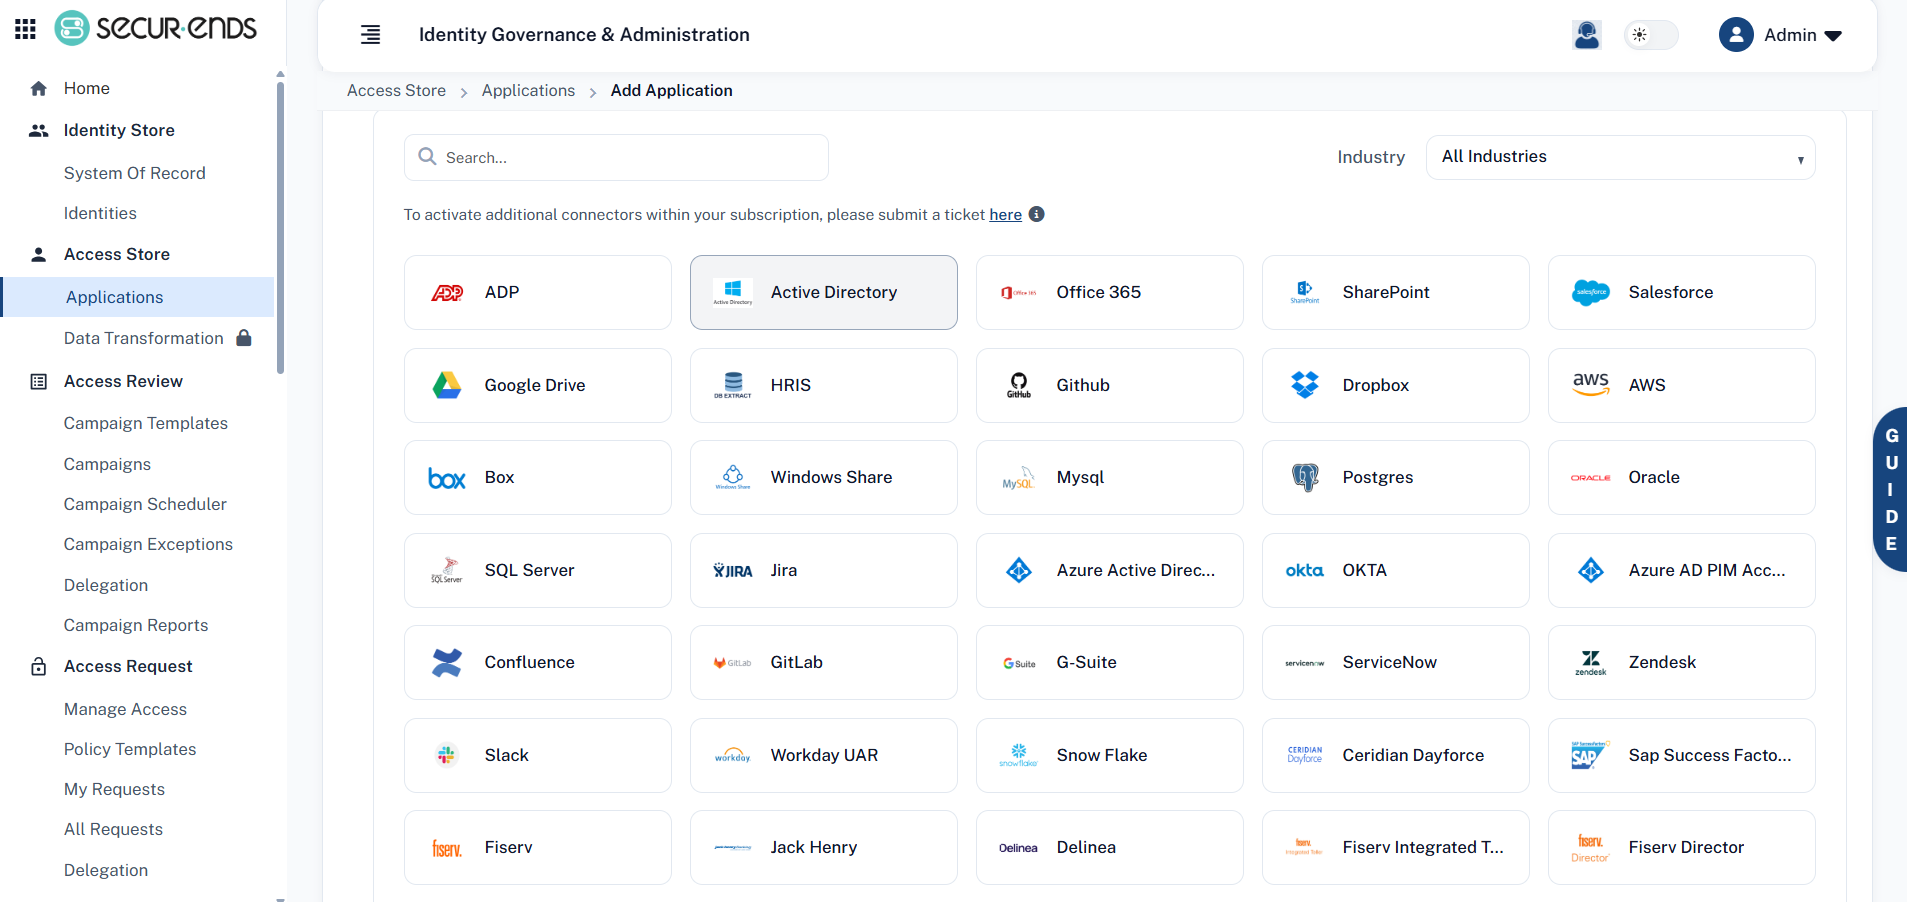Click the Office 365 logo icon
The height and width of the screenshot is (902, 1907).
(x=1019, y=292)
